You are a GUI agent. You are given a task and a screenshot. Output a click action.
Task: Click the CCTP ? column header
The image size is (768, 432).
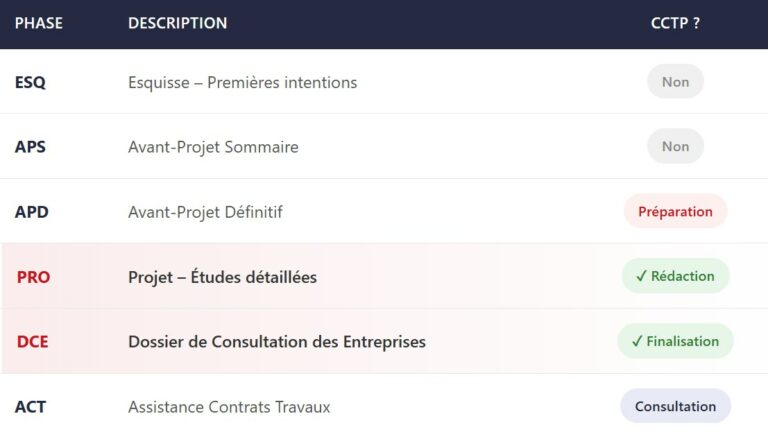(675, 23)
